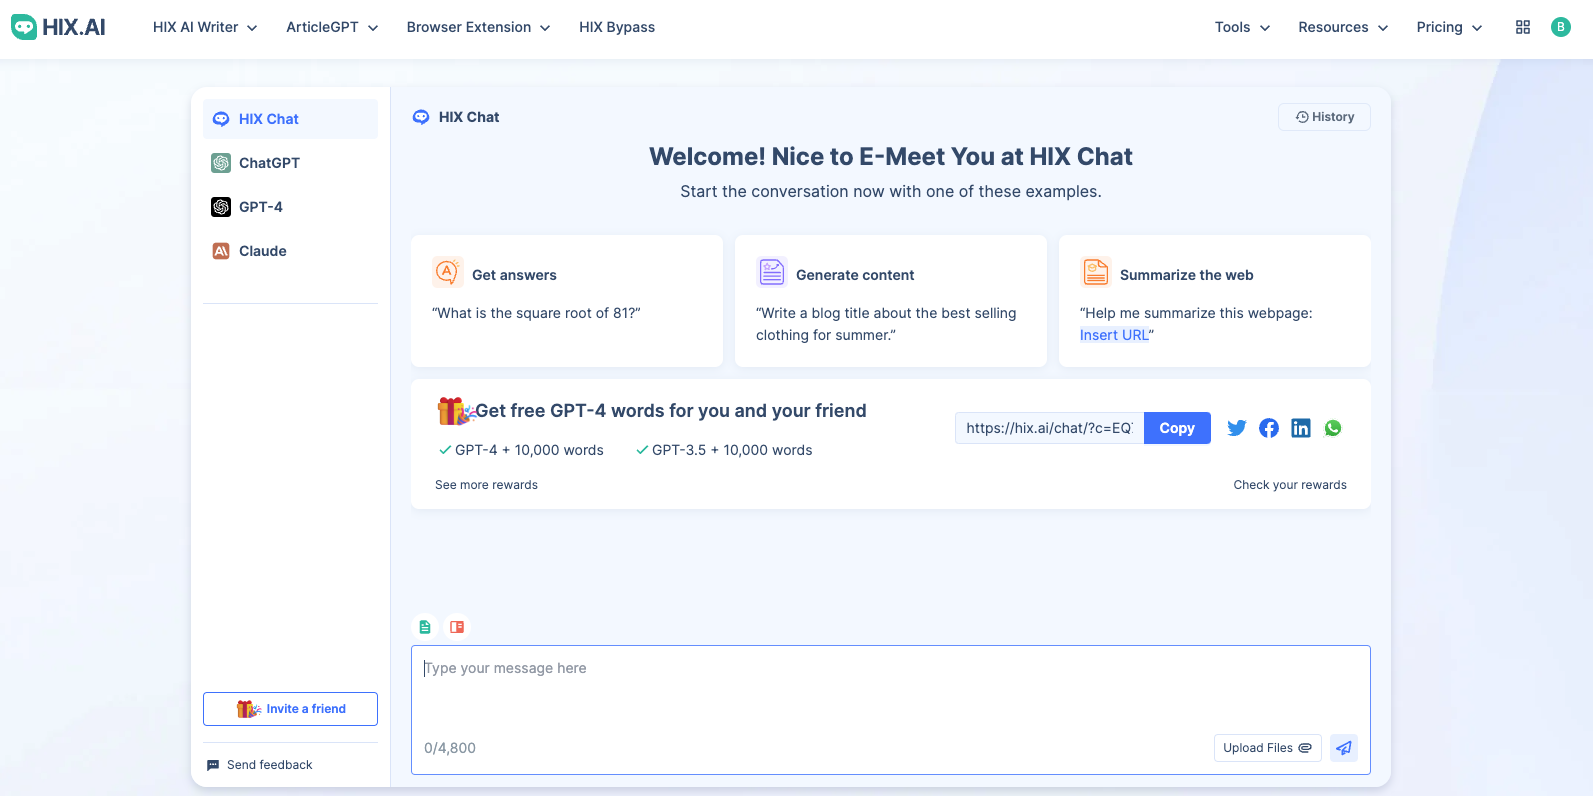Click the GPT-3.5 + 10,000 words text
Image resolution: width=1593 pixels, height=796 pixels.
point(732,450)
